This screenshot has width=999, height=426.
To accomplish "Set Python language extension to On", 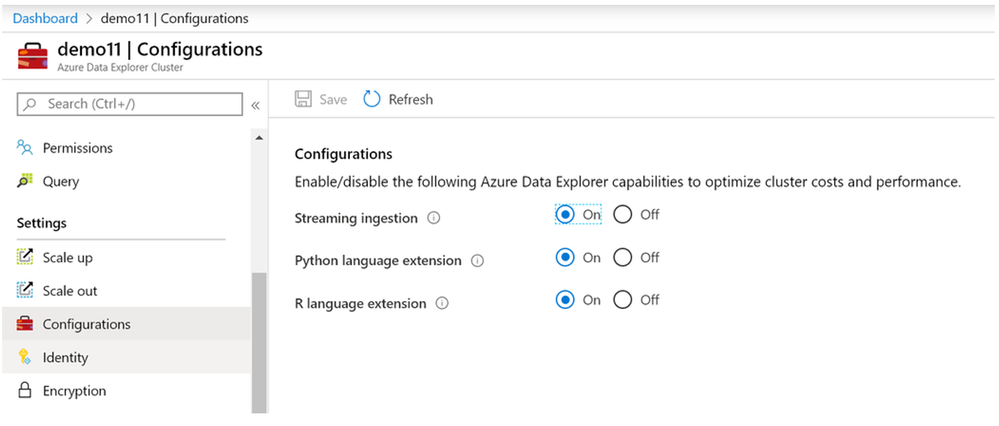I will click(564, 257).
